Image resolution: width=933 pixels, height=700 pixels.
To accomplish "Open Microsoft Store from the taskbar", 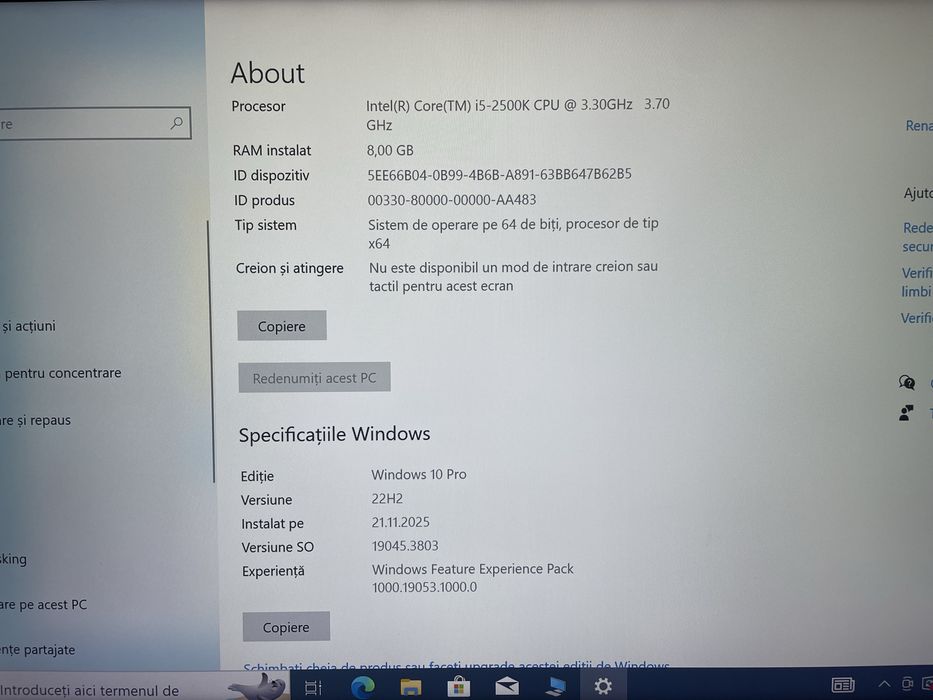I will [x=458, y=687].
